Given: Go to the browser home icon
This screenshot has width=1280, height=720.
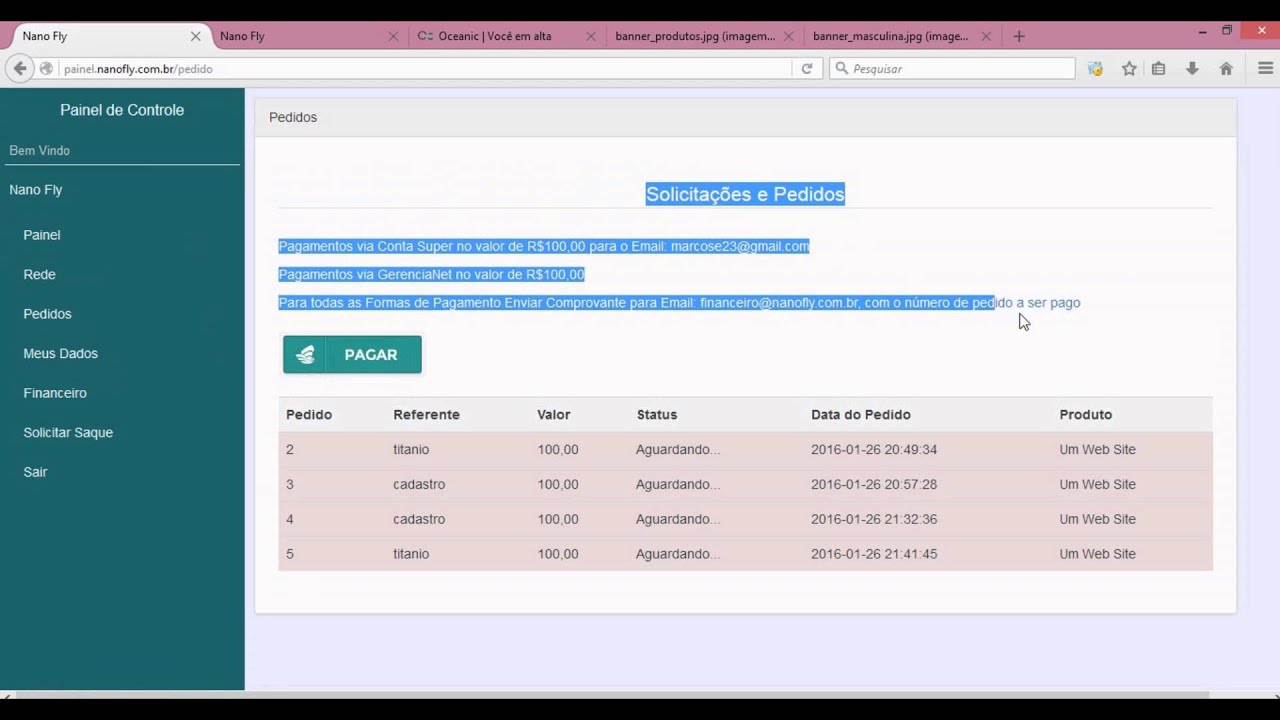Looking at the screenshot, I should (1226, 69).
